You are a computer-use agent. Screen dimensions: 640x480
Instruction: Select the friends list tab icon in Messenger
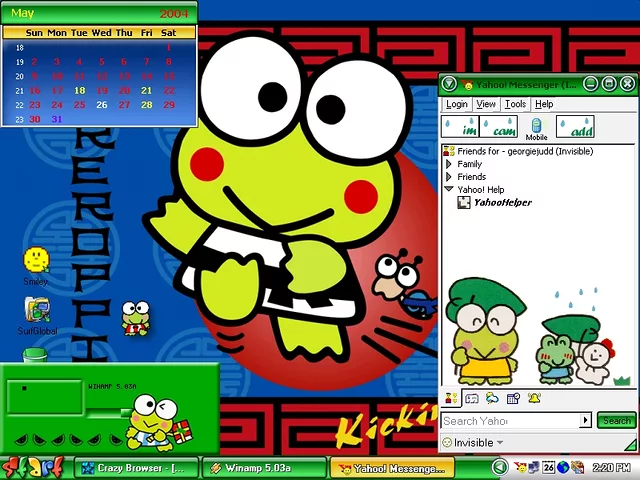[x=451, y=398]
